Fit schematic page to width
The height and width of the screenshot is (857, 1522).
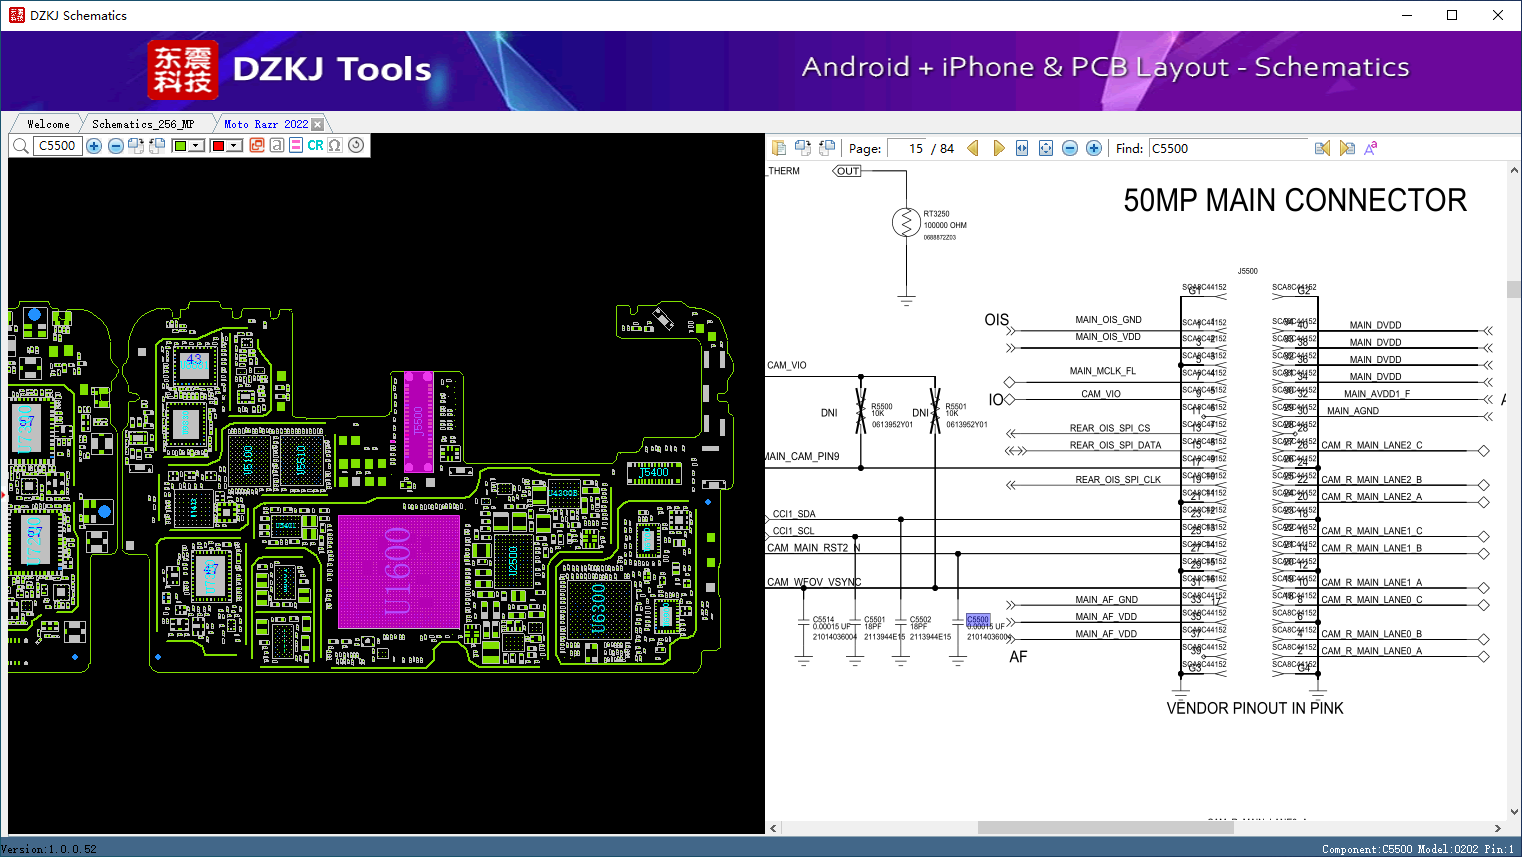(1022, 148)
